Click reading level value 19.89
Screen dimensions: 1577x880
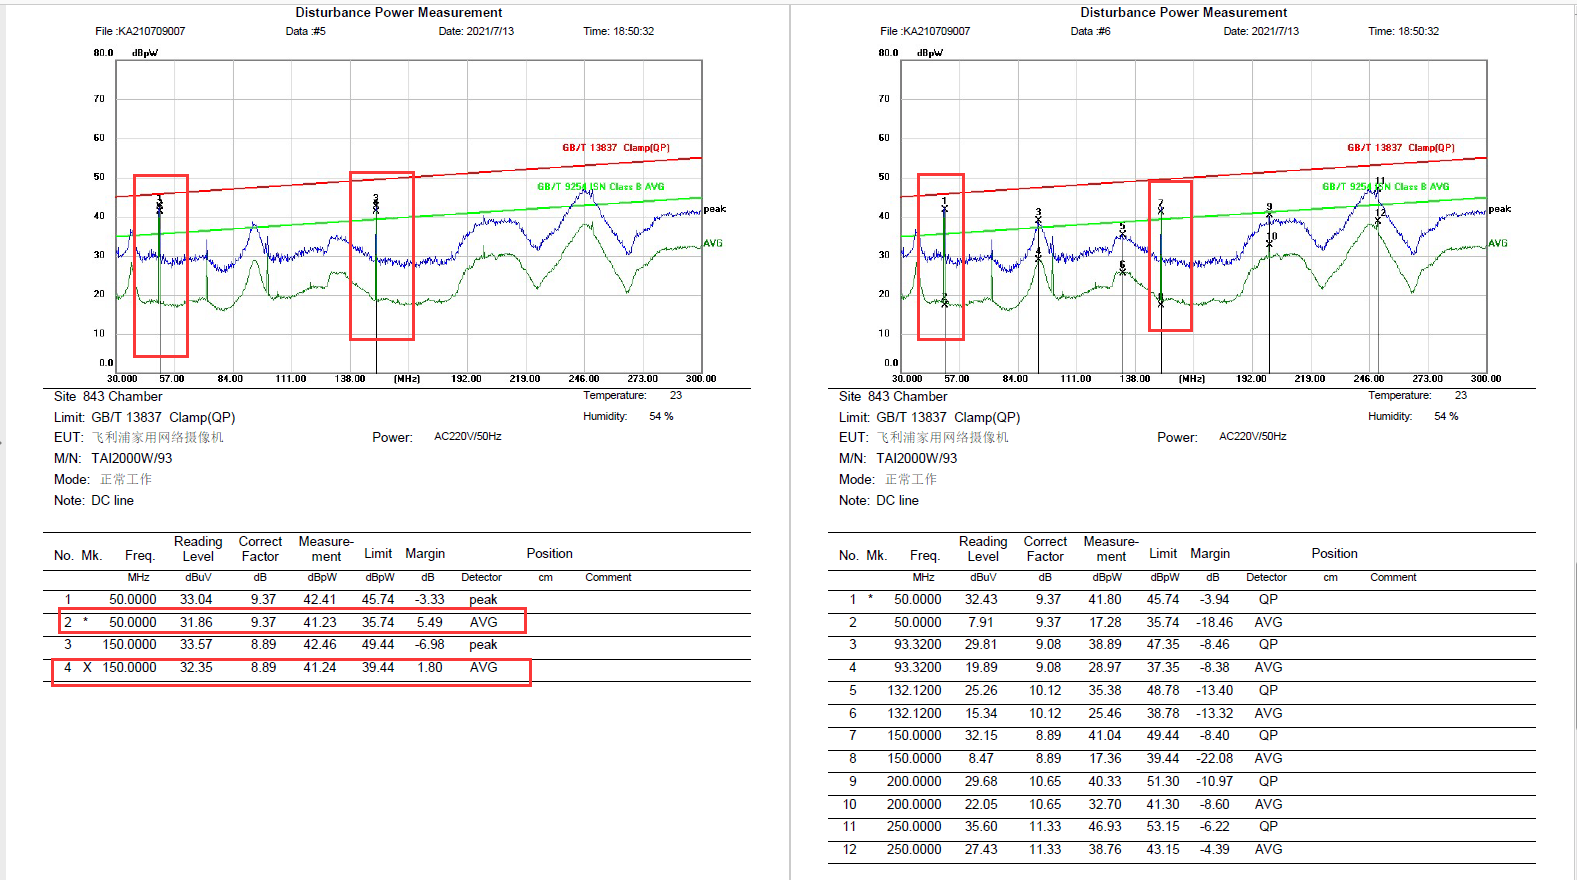click(x=981, y=667)
